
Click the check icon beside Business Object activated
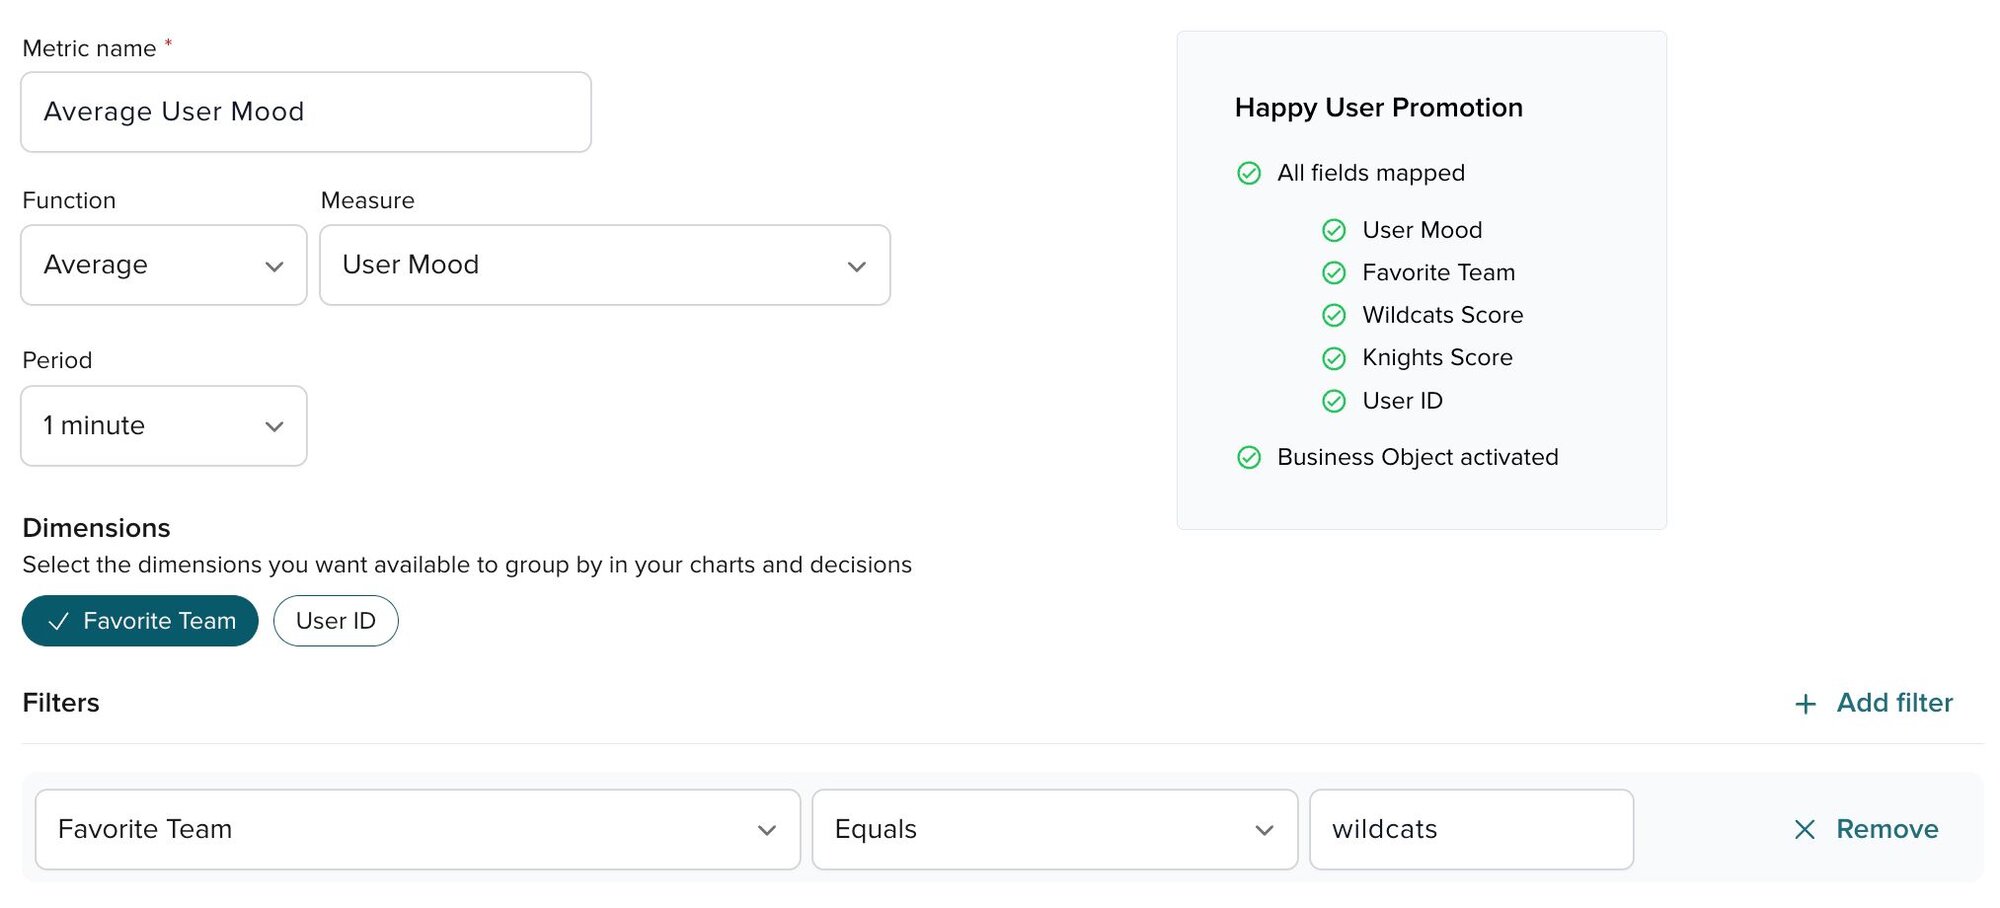point(1249,458)
